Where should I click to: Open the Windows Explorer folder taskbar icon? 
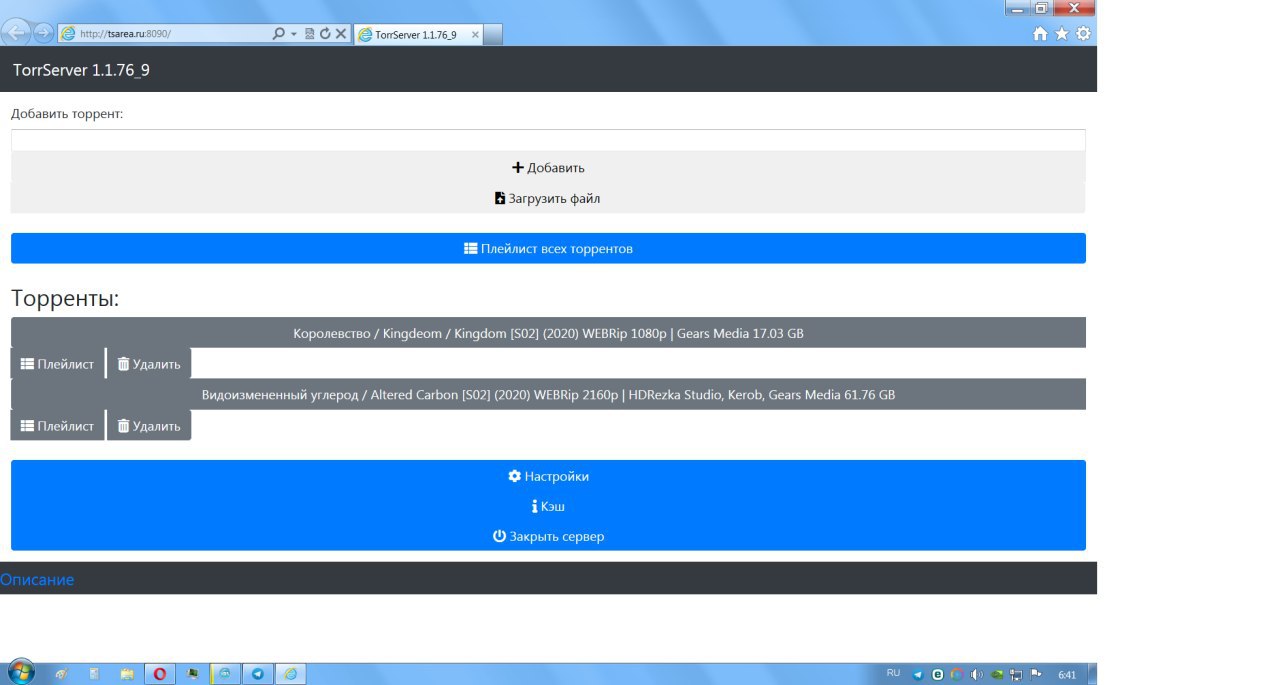[126, 674]
